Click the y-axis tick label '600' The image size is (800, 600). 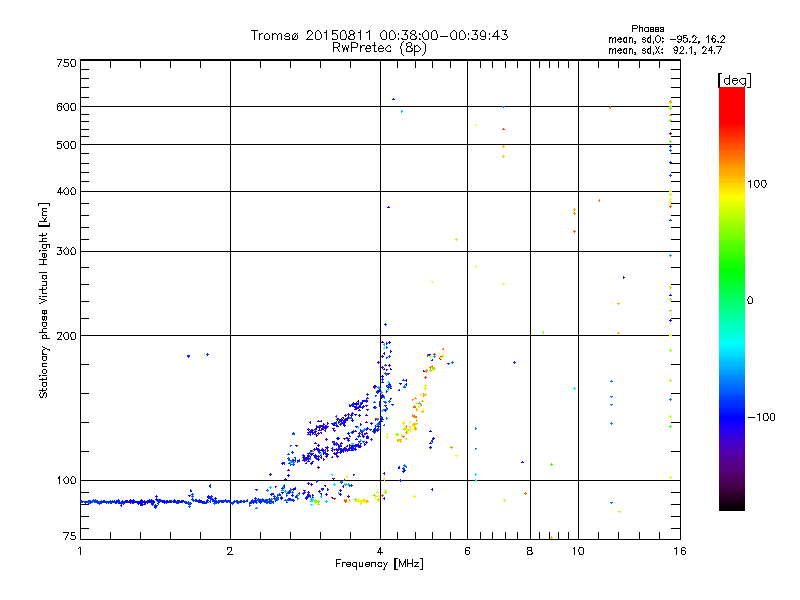click(67, 107)
